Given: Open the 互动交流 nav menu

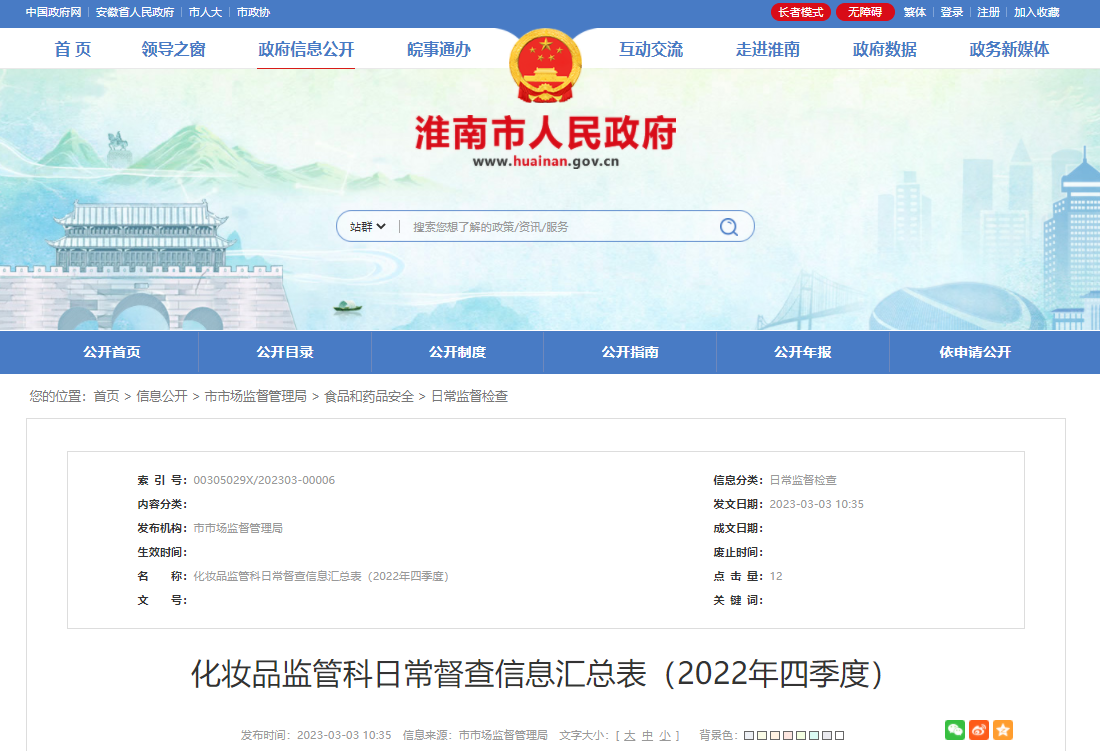Looking at the screenshot, I should click(x=651, y=49).
